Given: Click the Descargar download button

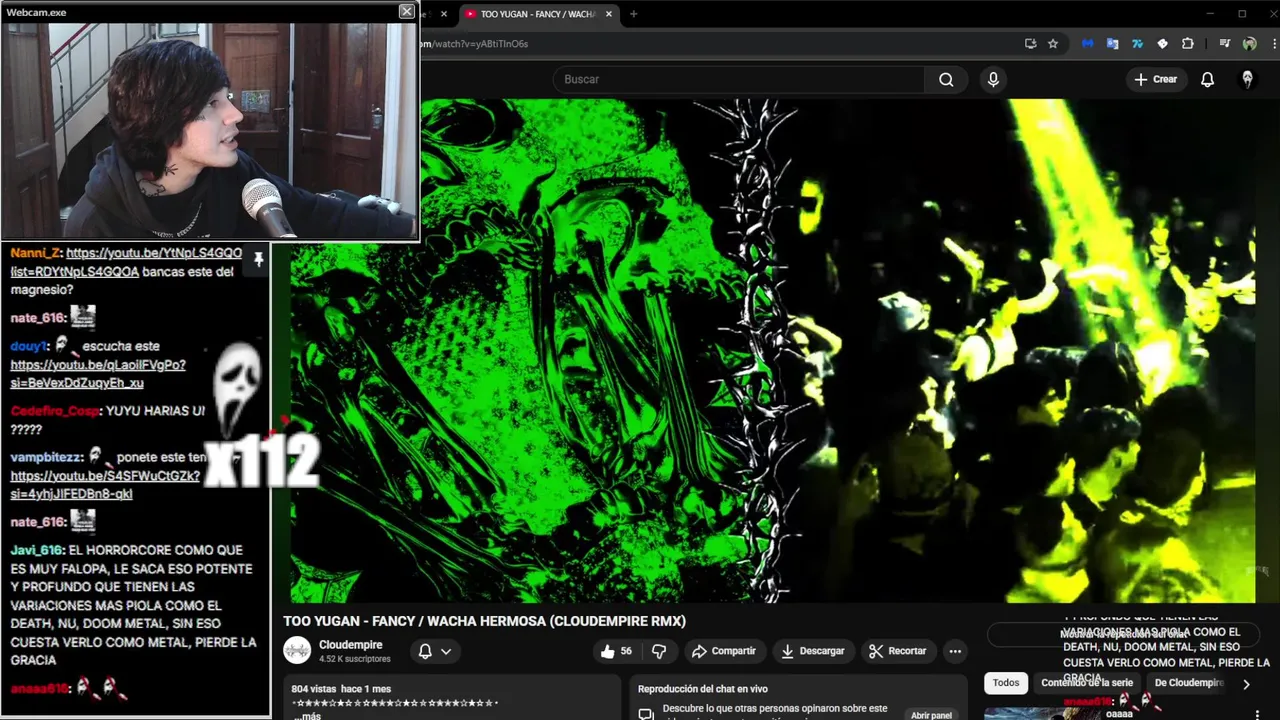Looking at the screenshot, I should tap(812, 651).
